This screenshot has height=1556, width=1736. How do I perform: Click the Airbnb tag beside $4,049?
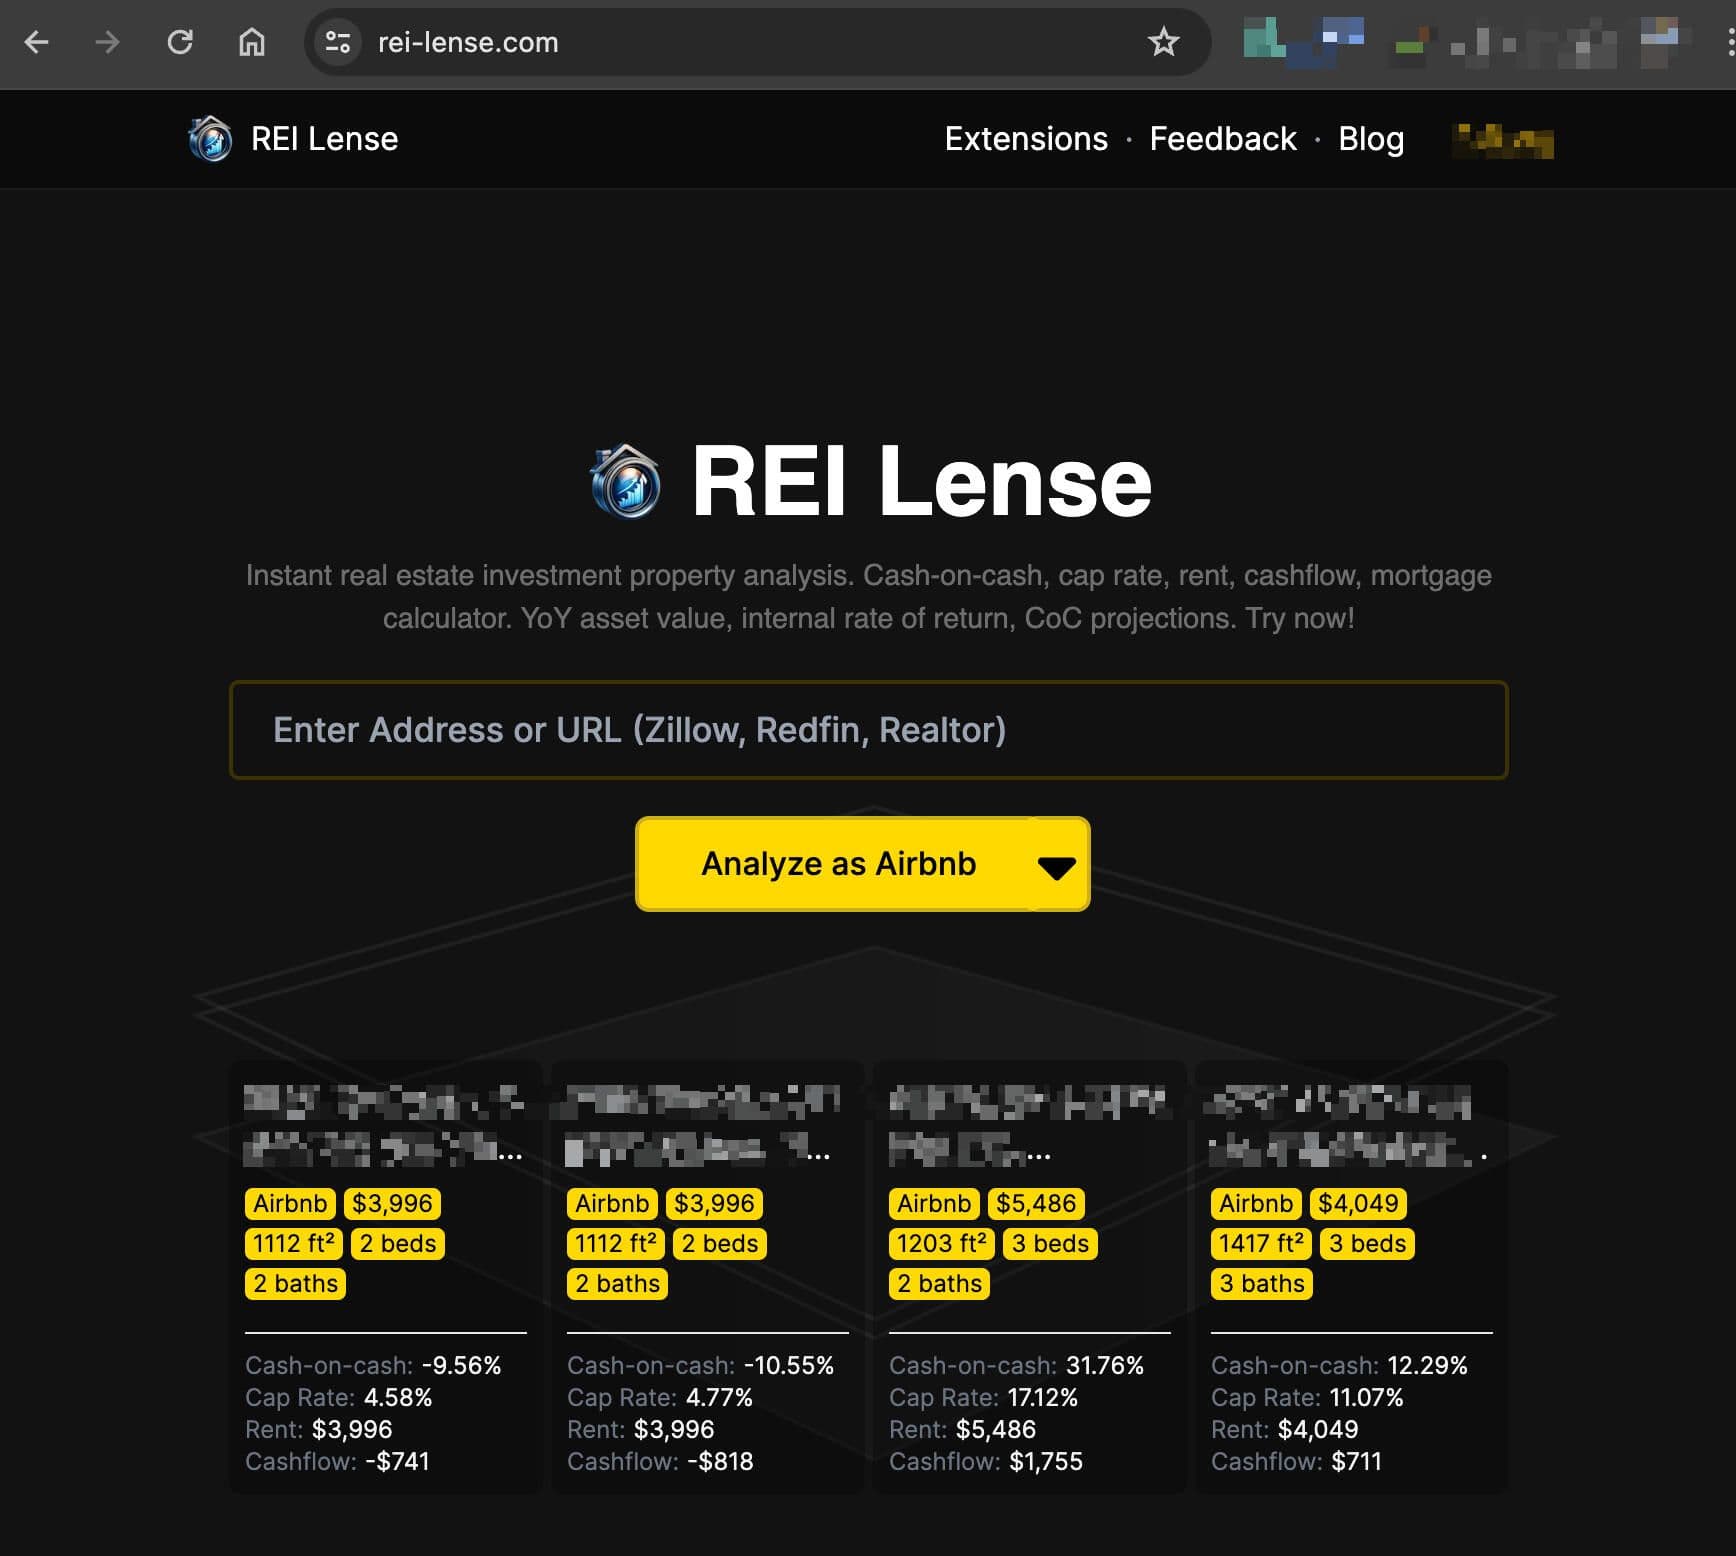pos(1256,1203)
